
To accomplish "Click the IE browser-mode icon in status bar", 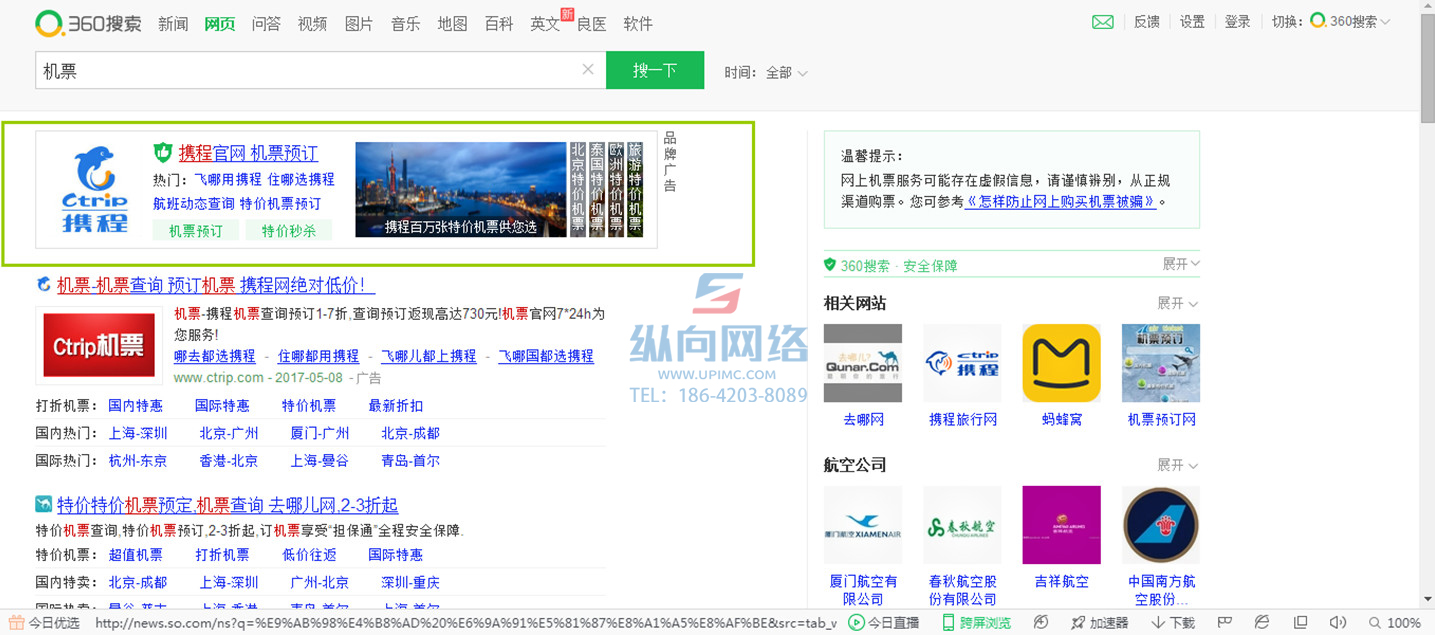I will click(x=1262, y=623).
